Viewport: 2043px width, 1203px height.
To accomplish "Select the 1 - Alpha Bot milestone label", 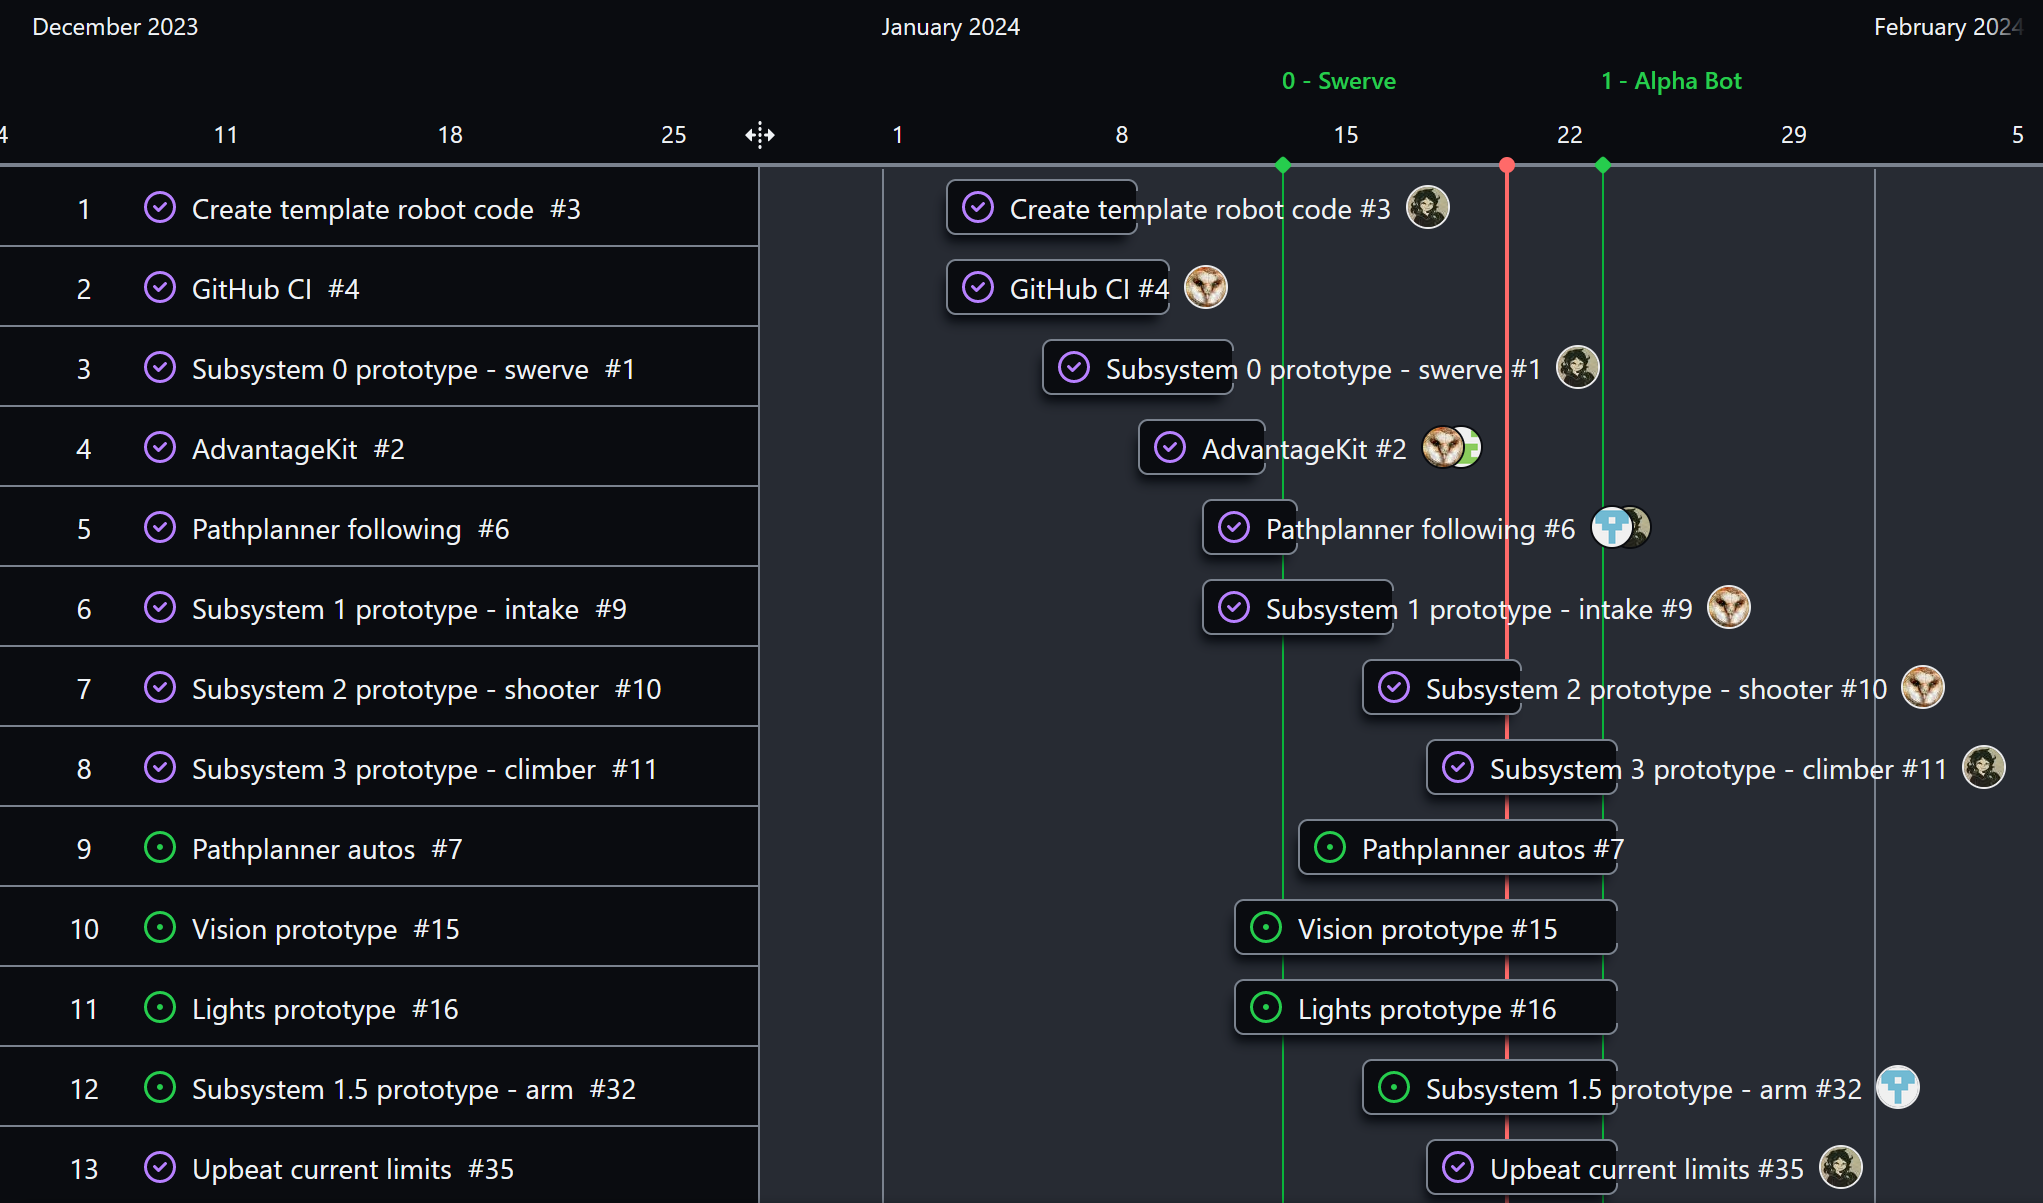I will click(x=1671, y=81).
